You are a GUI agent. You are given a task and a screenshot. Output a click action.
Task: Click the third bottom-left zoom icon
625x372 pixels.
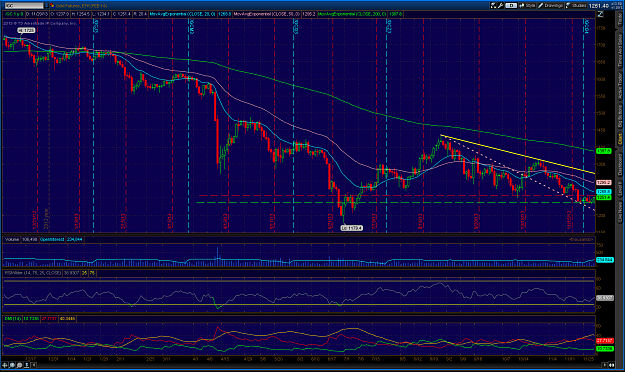[20, 365]
